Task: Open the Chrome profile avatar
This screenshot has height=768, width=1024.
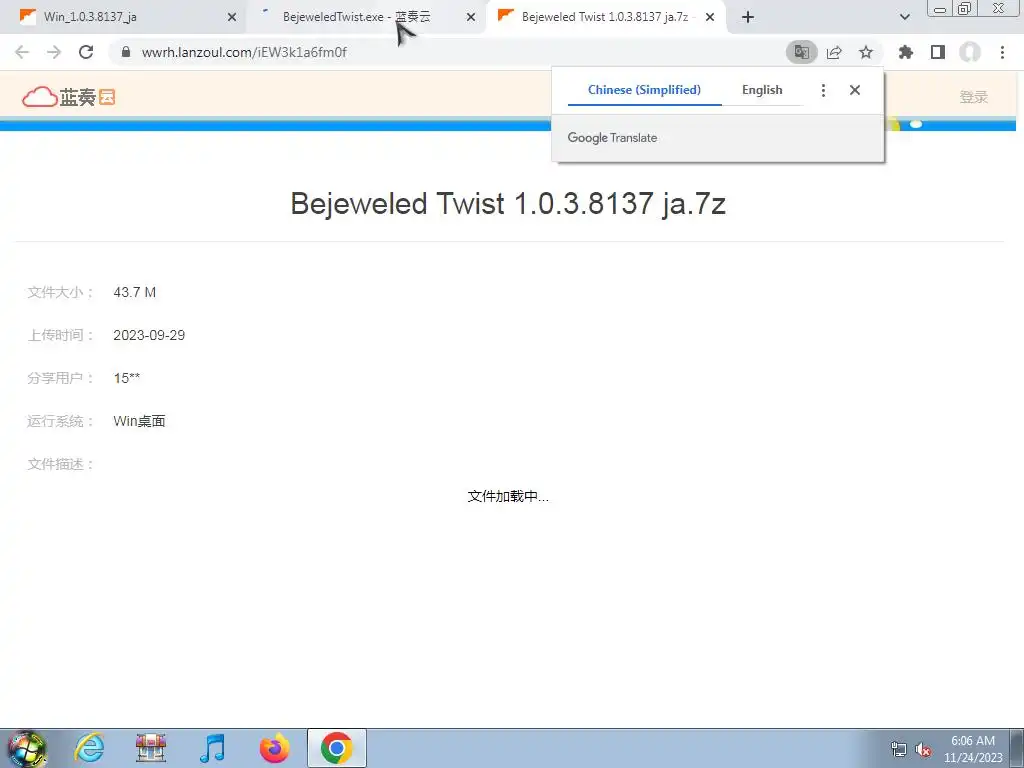Action: [x=970, y=52]
